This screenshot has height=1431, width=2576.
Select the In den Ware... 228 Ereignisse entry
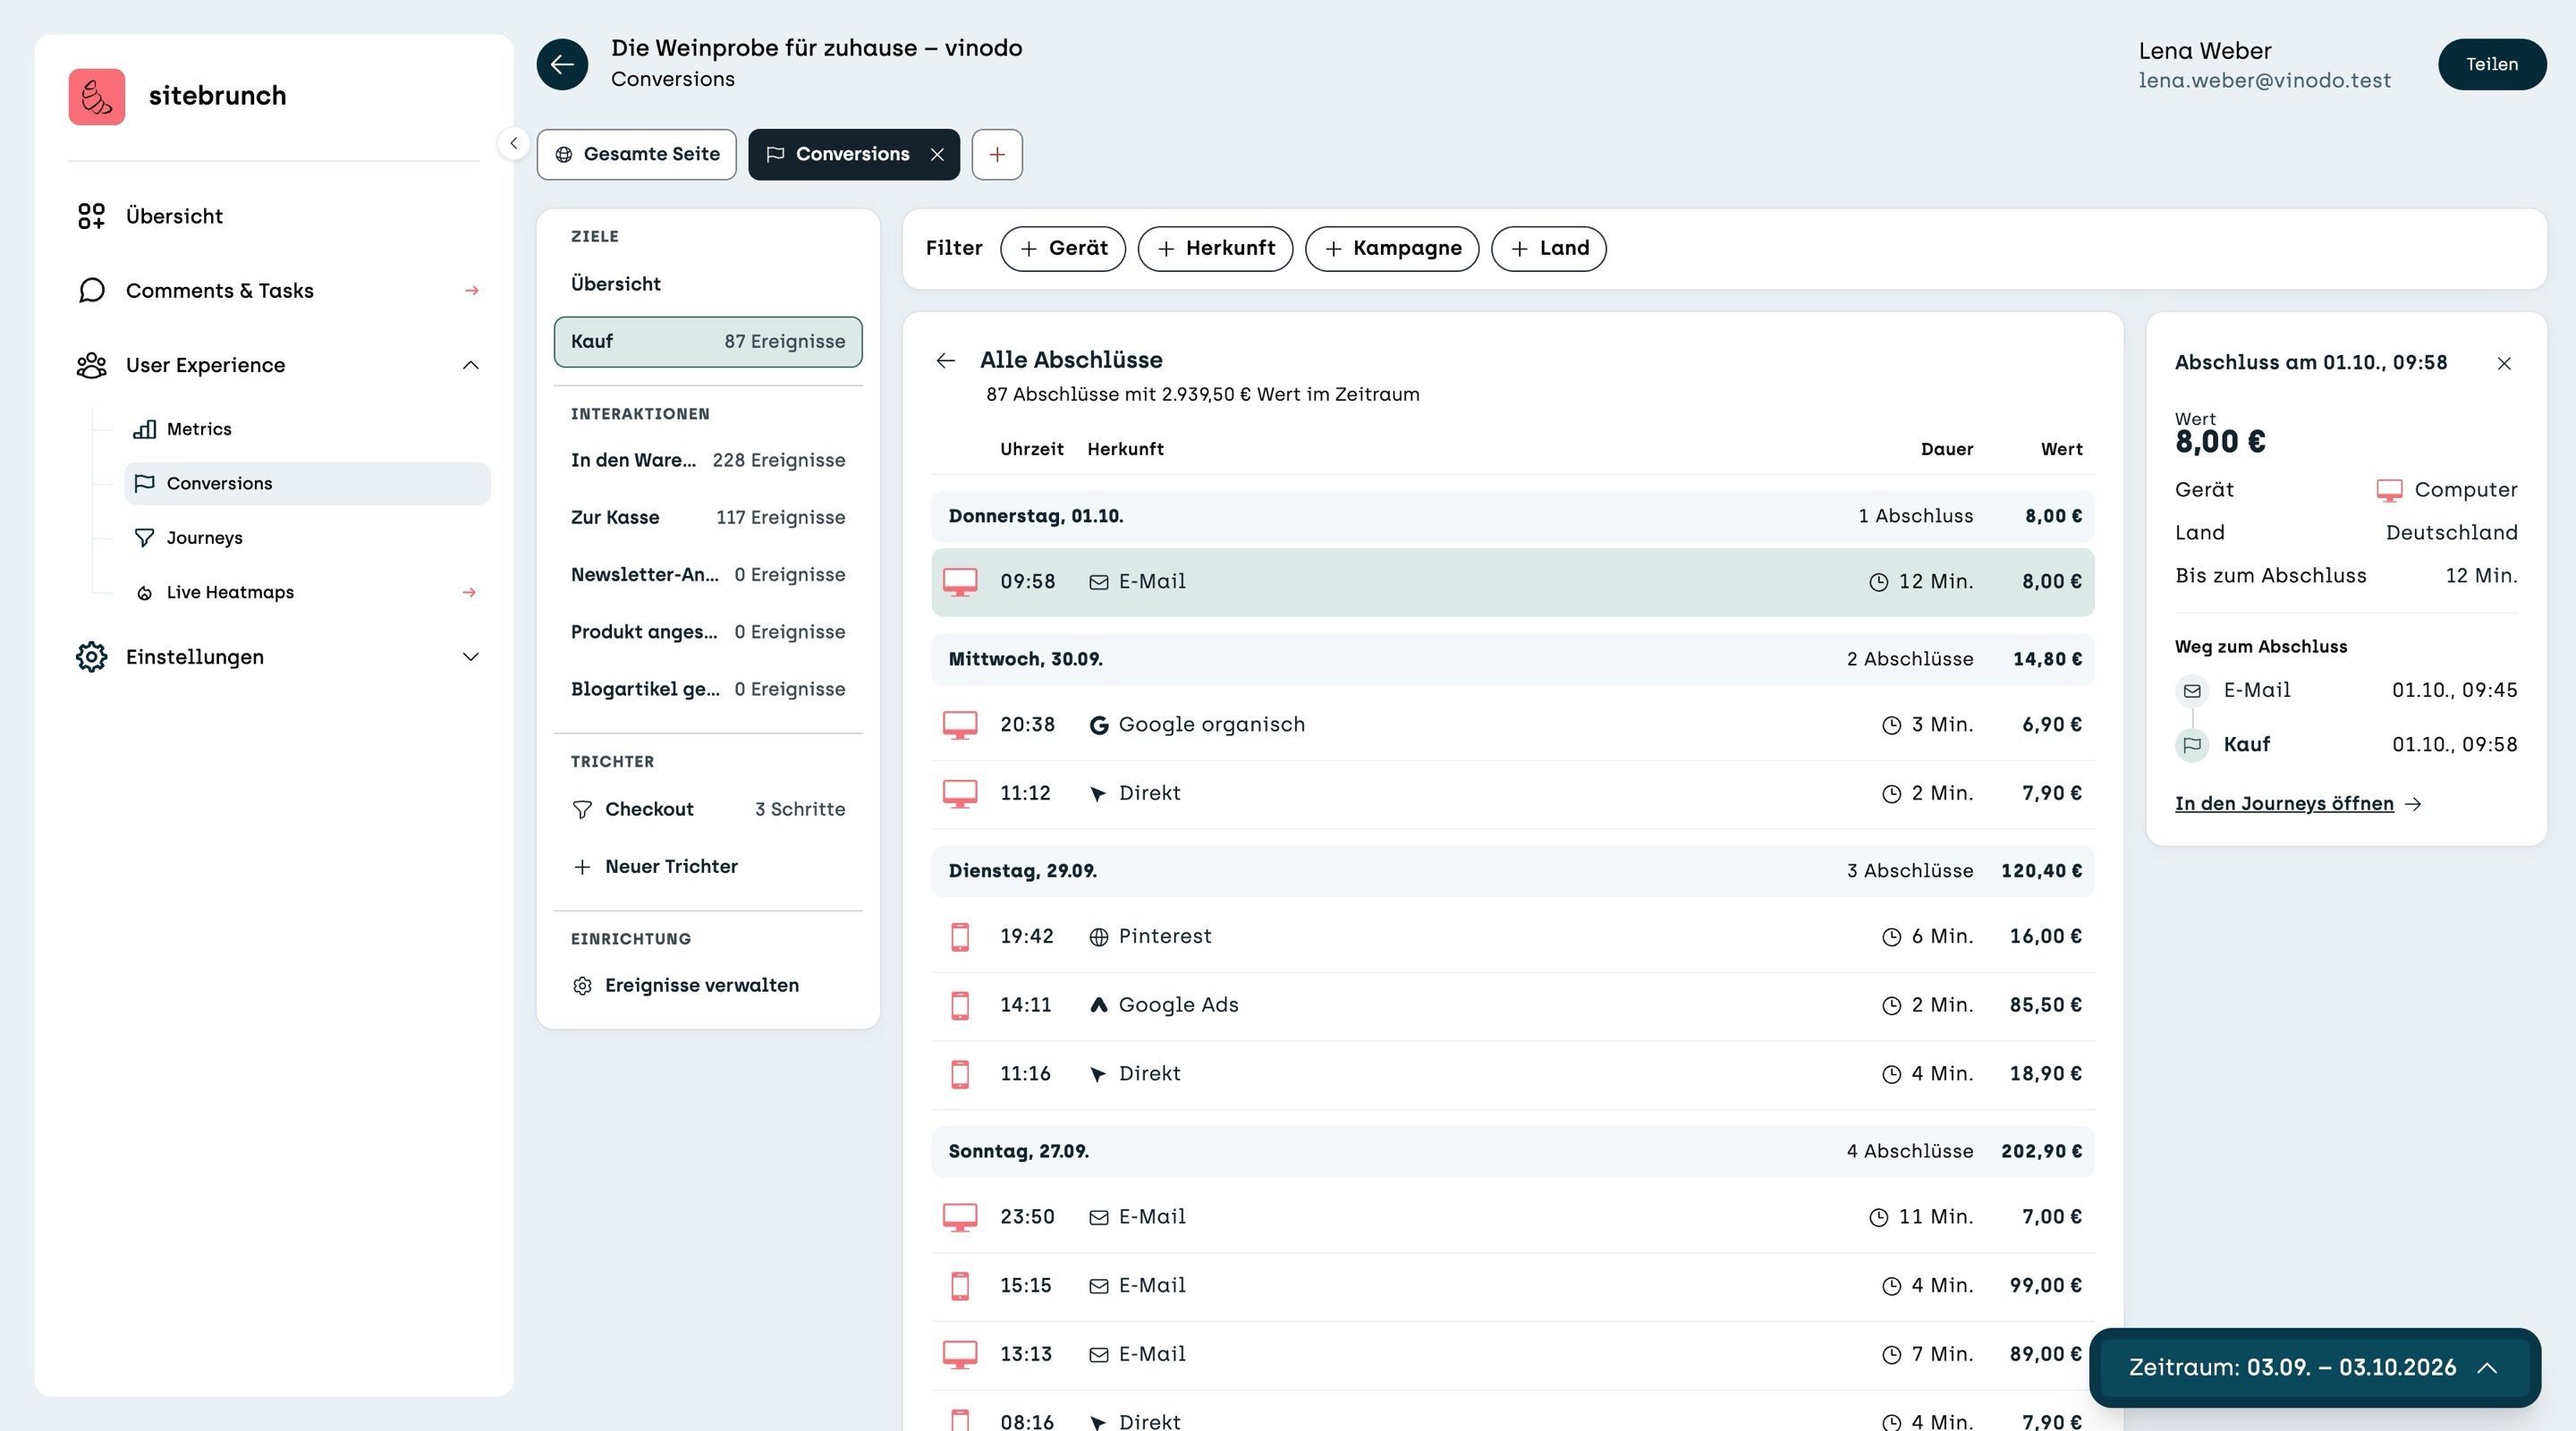pyautogui.click(x=708, y=460)
